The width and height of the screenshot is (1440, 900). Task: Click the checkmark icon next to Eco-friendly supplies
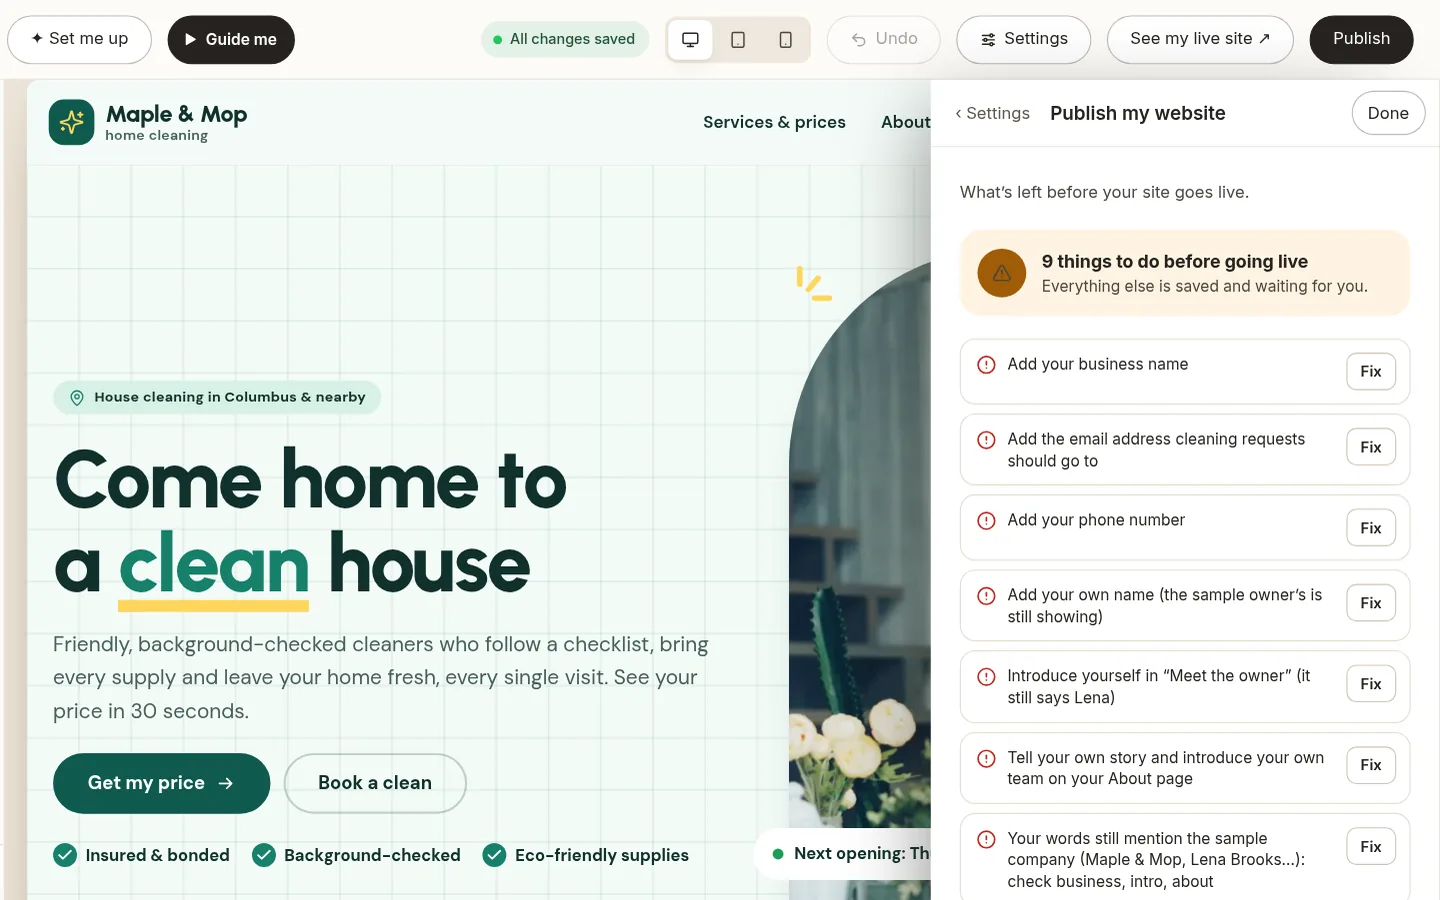click(494, 855)
